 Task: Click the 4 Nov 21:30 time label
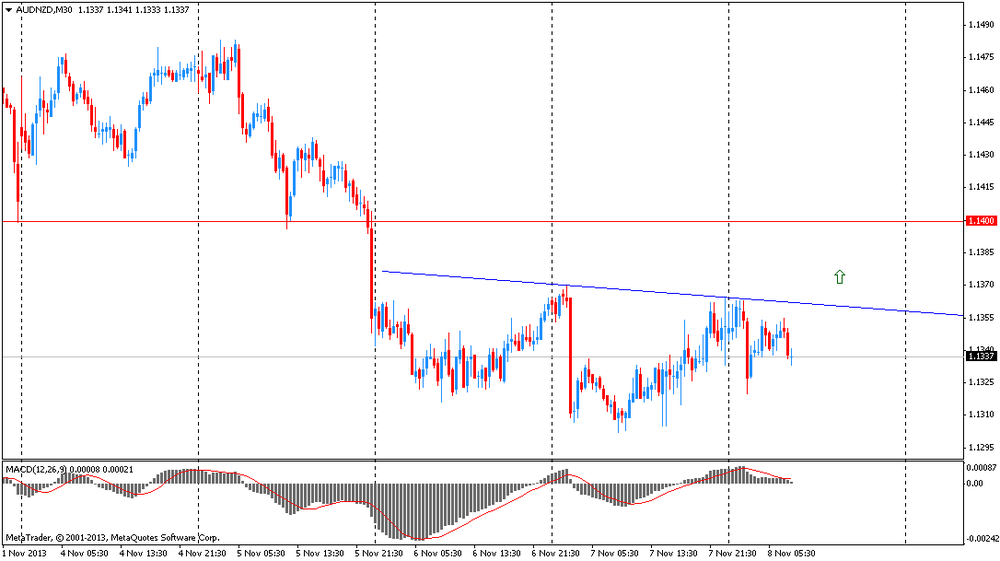tap(202, 553)
